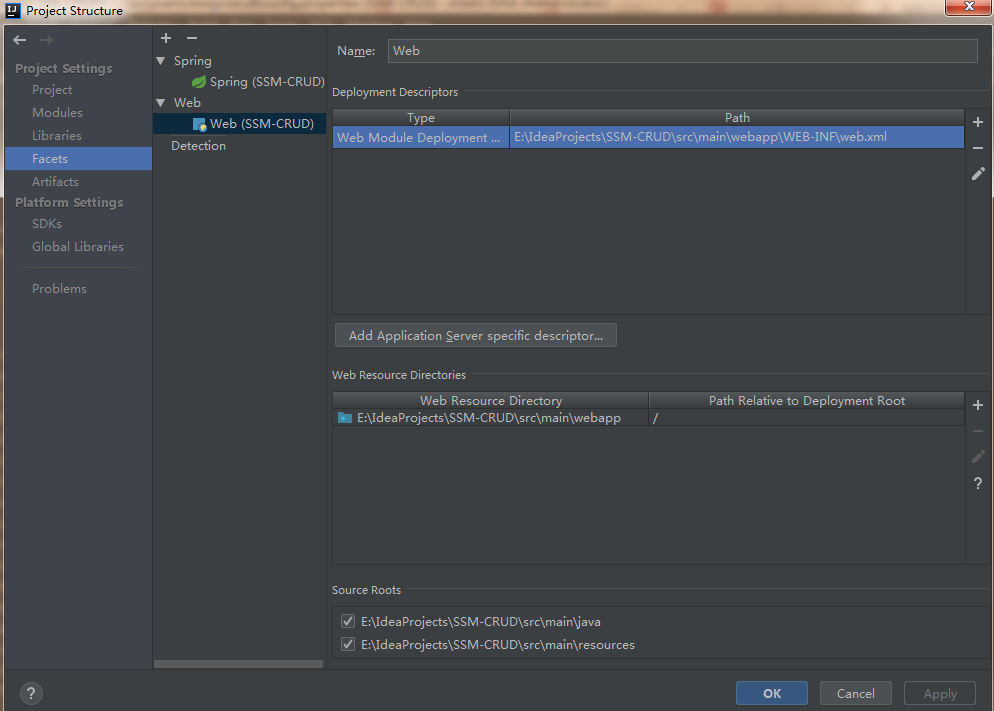Click the facet list horizontal scrollbar
This screenshot has width=994, height=711.
238,664
